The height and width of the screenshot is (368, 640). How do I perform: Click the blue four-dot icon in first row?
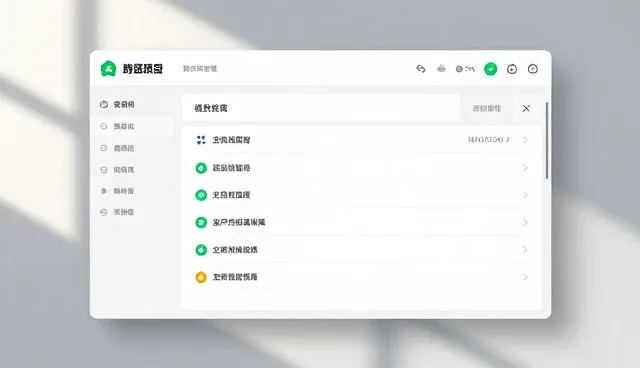tap(201, 140)
